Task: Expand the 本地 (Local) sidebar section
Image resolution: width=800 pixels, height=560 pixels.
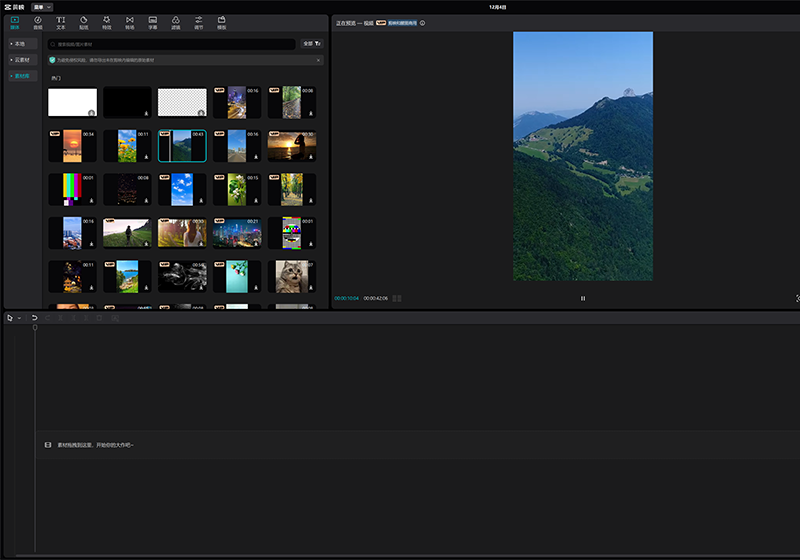Action: (x=19, y=44)
